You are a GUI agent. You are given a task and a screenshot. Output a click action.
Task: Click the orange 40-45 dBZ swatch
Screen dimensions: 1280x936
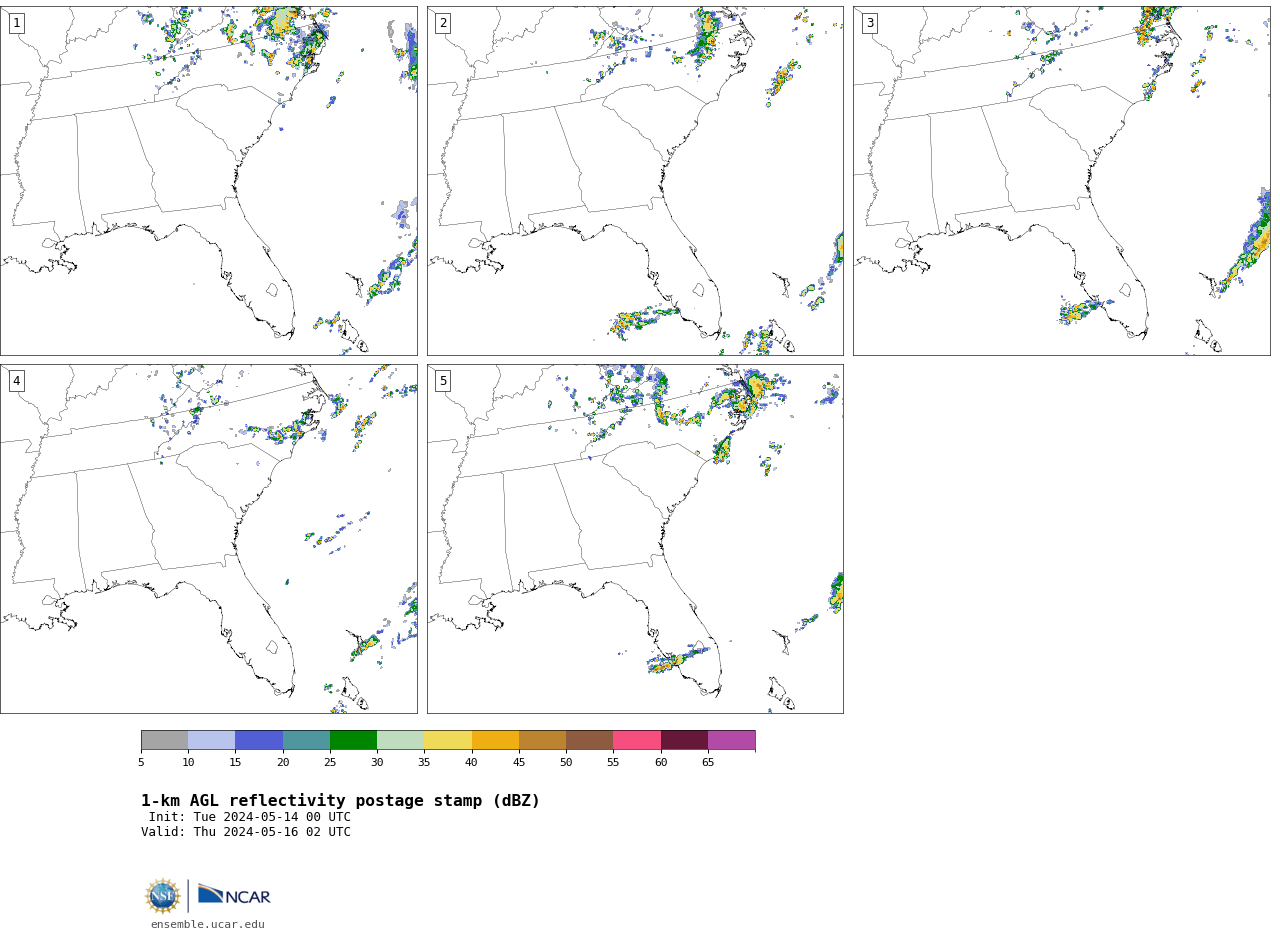495,740
